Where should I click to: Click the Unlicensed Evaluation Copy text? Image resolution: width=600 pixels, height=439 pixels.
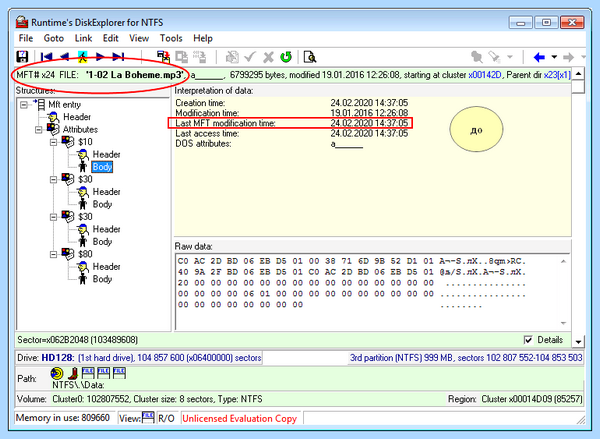[x=240, y=418]
